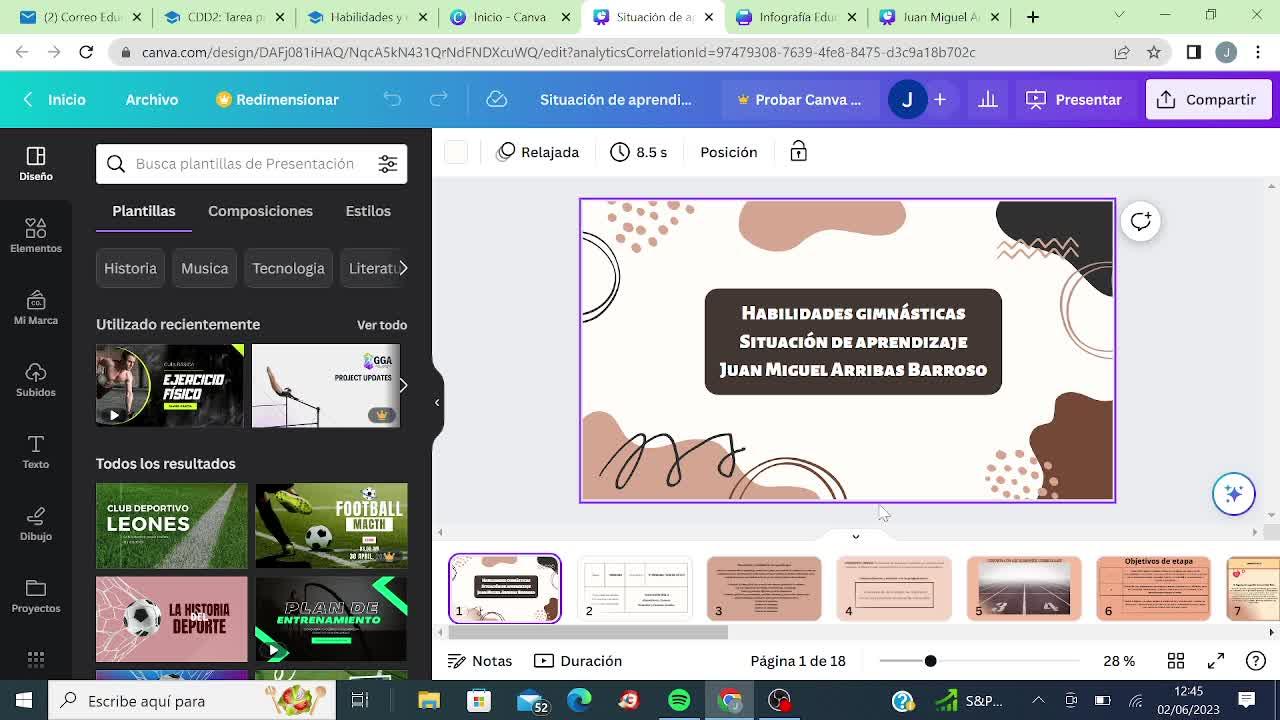This screenshot has height=720, width=1280.
Task: Click the Compartir button
Action: (x=1208, y=100)
